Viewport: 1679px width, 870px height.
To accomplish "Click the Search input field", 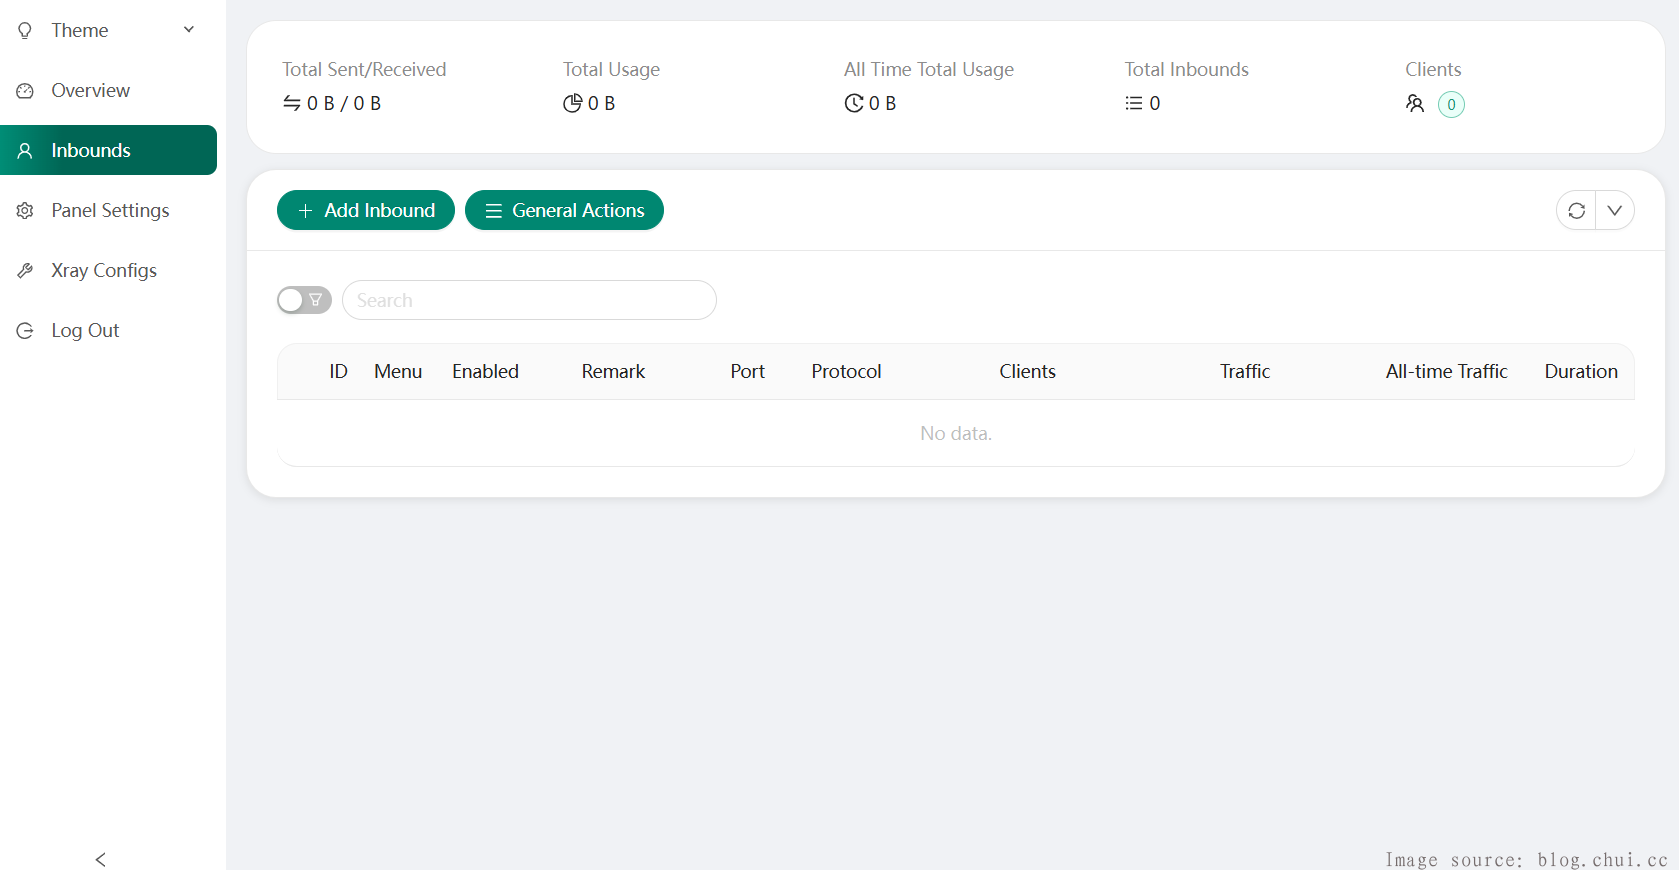I will click(529, 300).
